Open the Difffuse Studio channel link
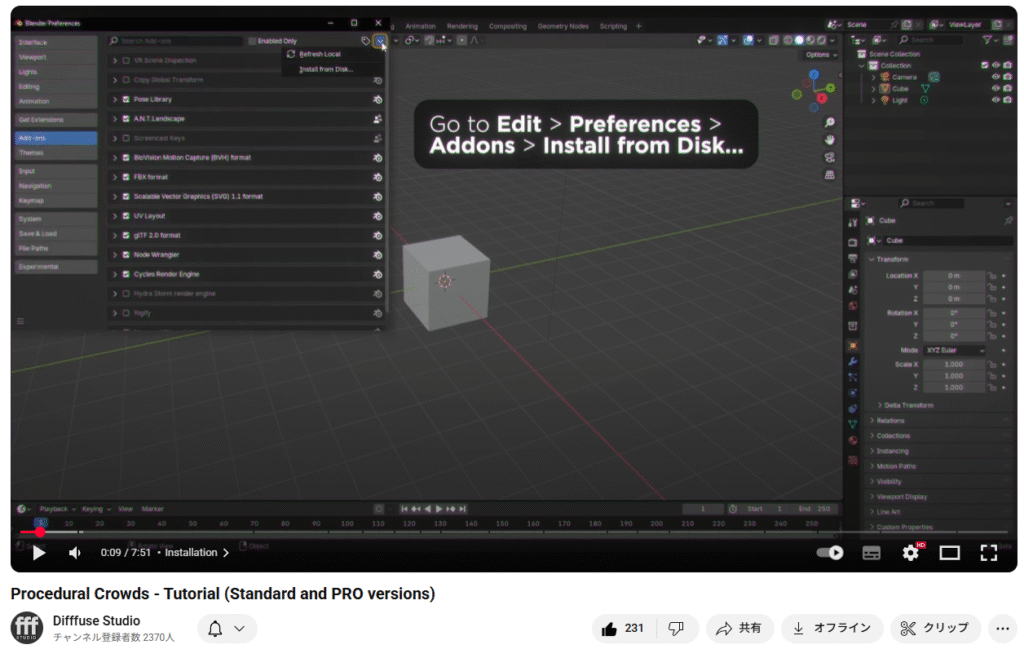1024x649 pixels. 97,621
